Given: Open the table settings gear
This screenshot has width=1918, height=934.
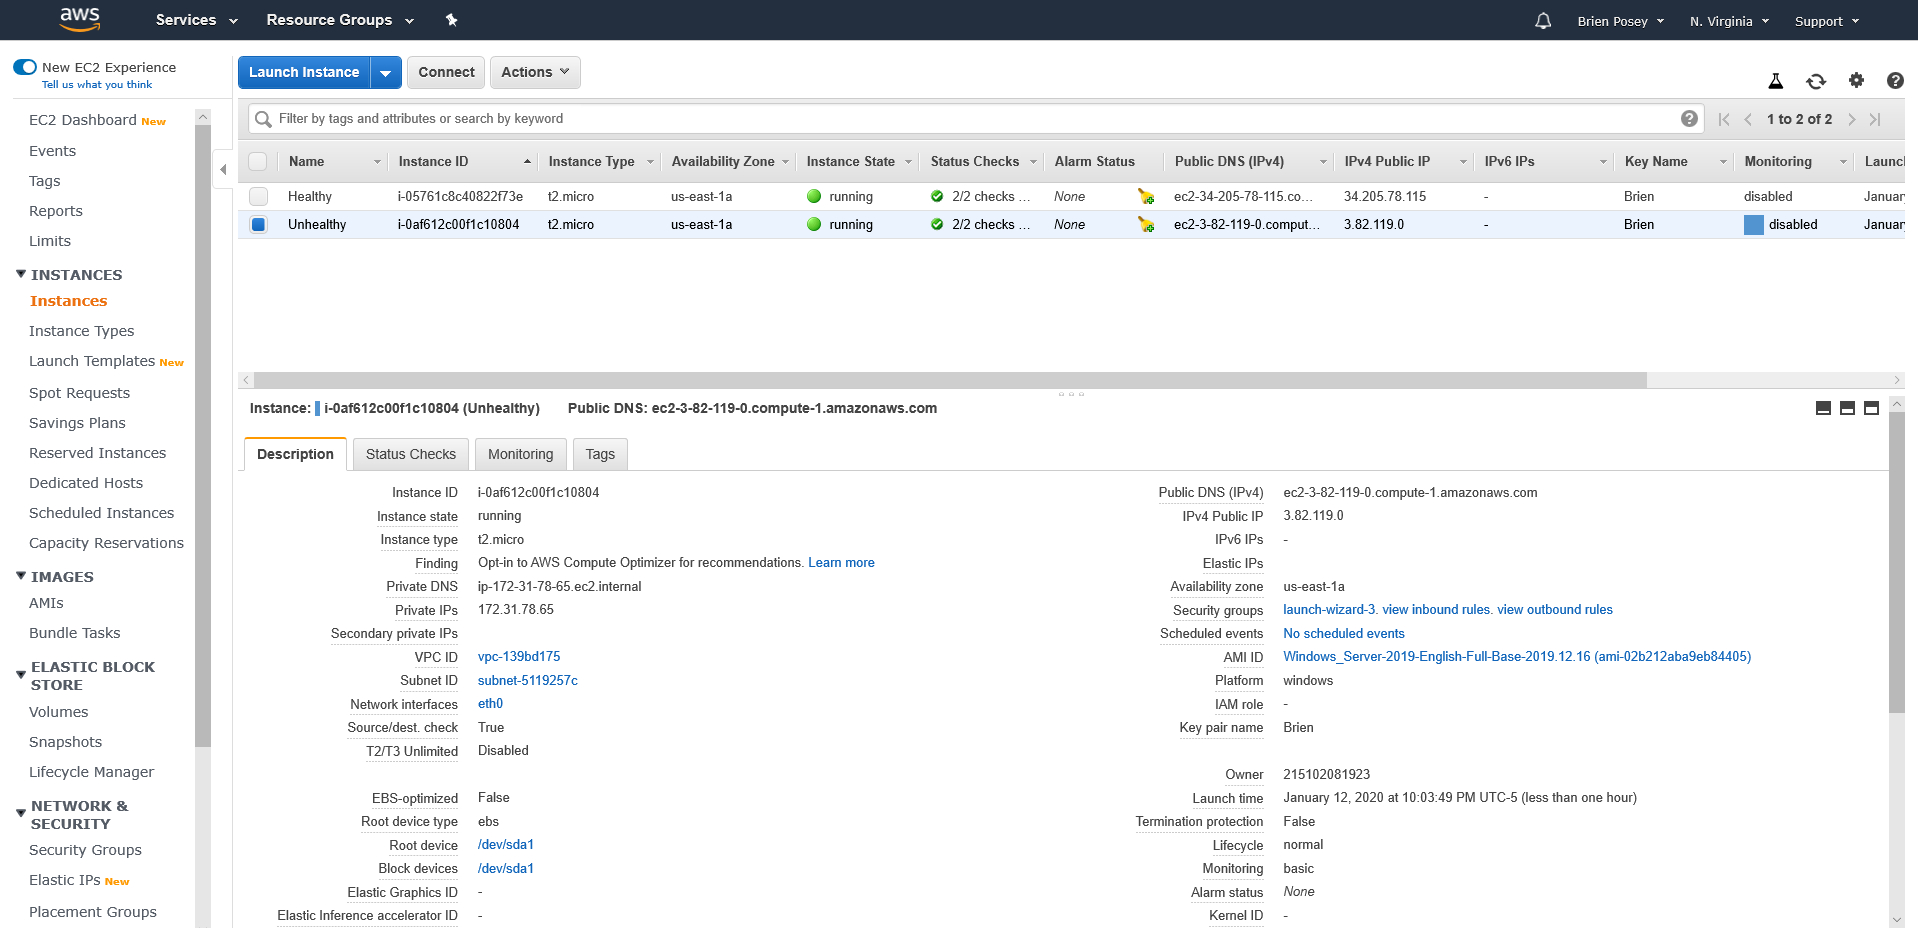Looking at the screenshot, I should tap(1856, 81).
